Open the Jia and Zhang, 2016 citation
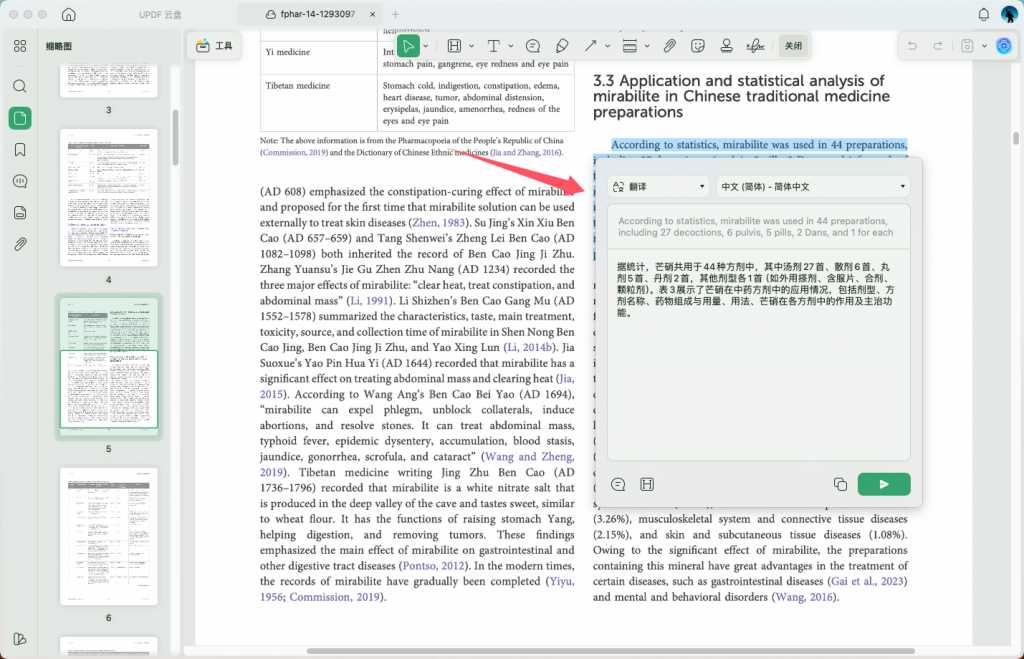This screenshot has width=1024, height=659. 526,152
